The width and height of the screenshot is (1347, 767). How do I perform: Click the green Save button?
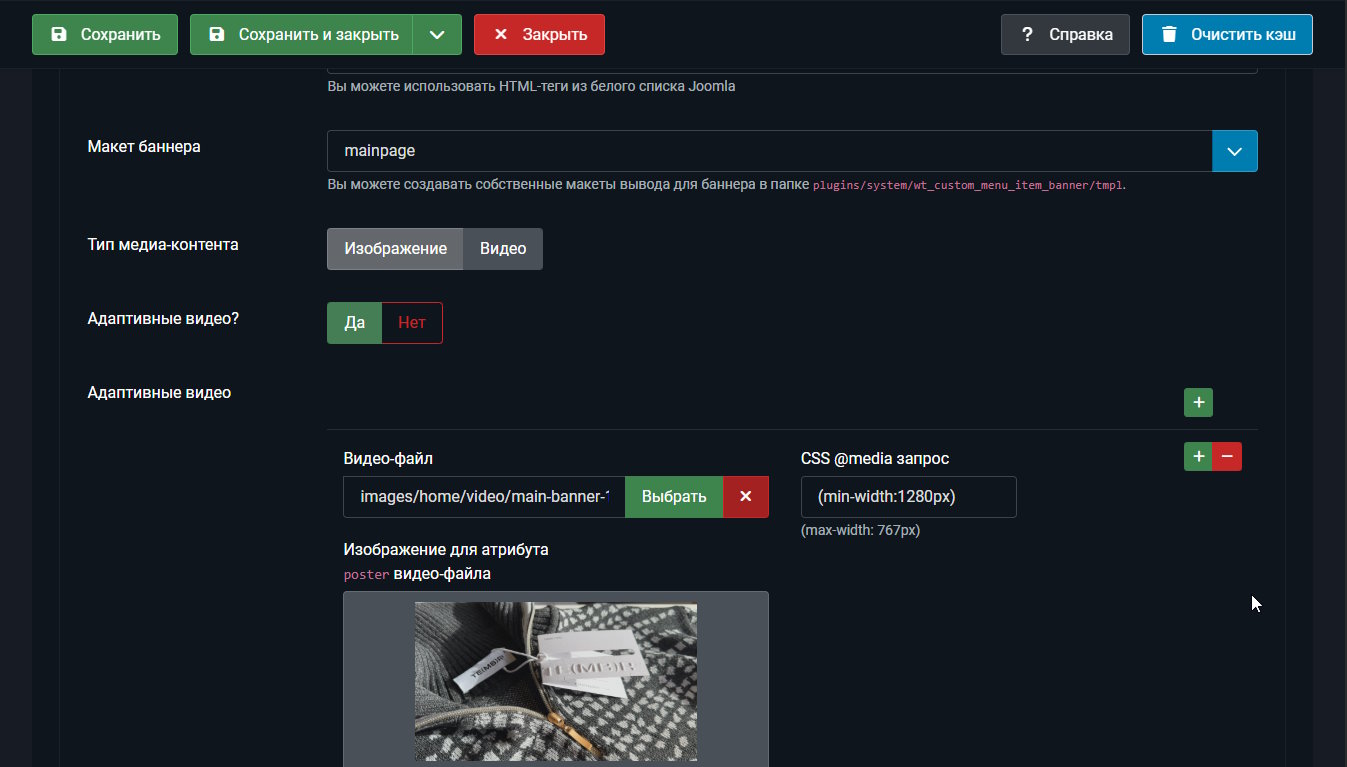[x=105, y=35]
